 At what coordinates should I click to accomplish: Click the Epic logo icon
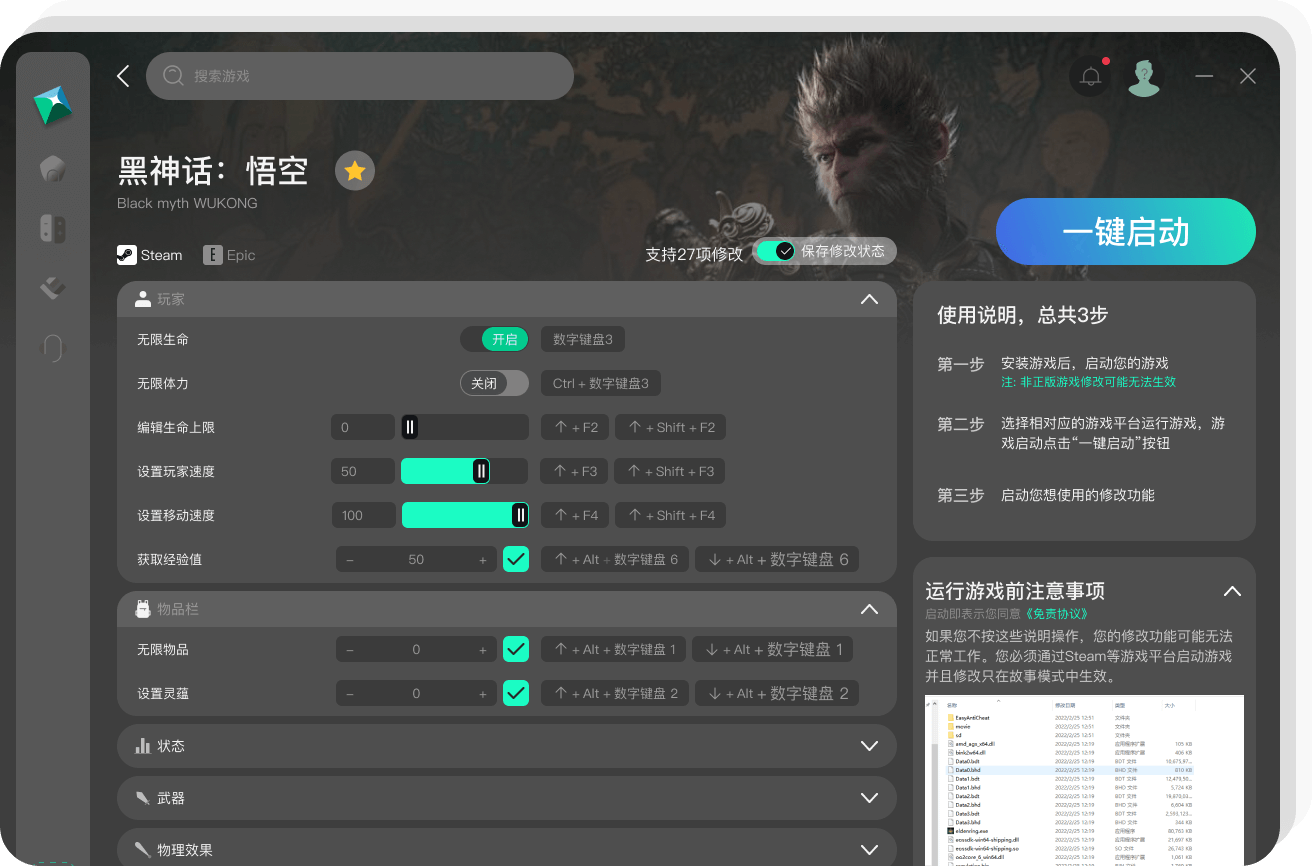click(212, 255)
